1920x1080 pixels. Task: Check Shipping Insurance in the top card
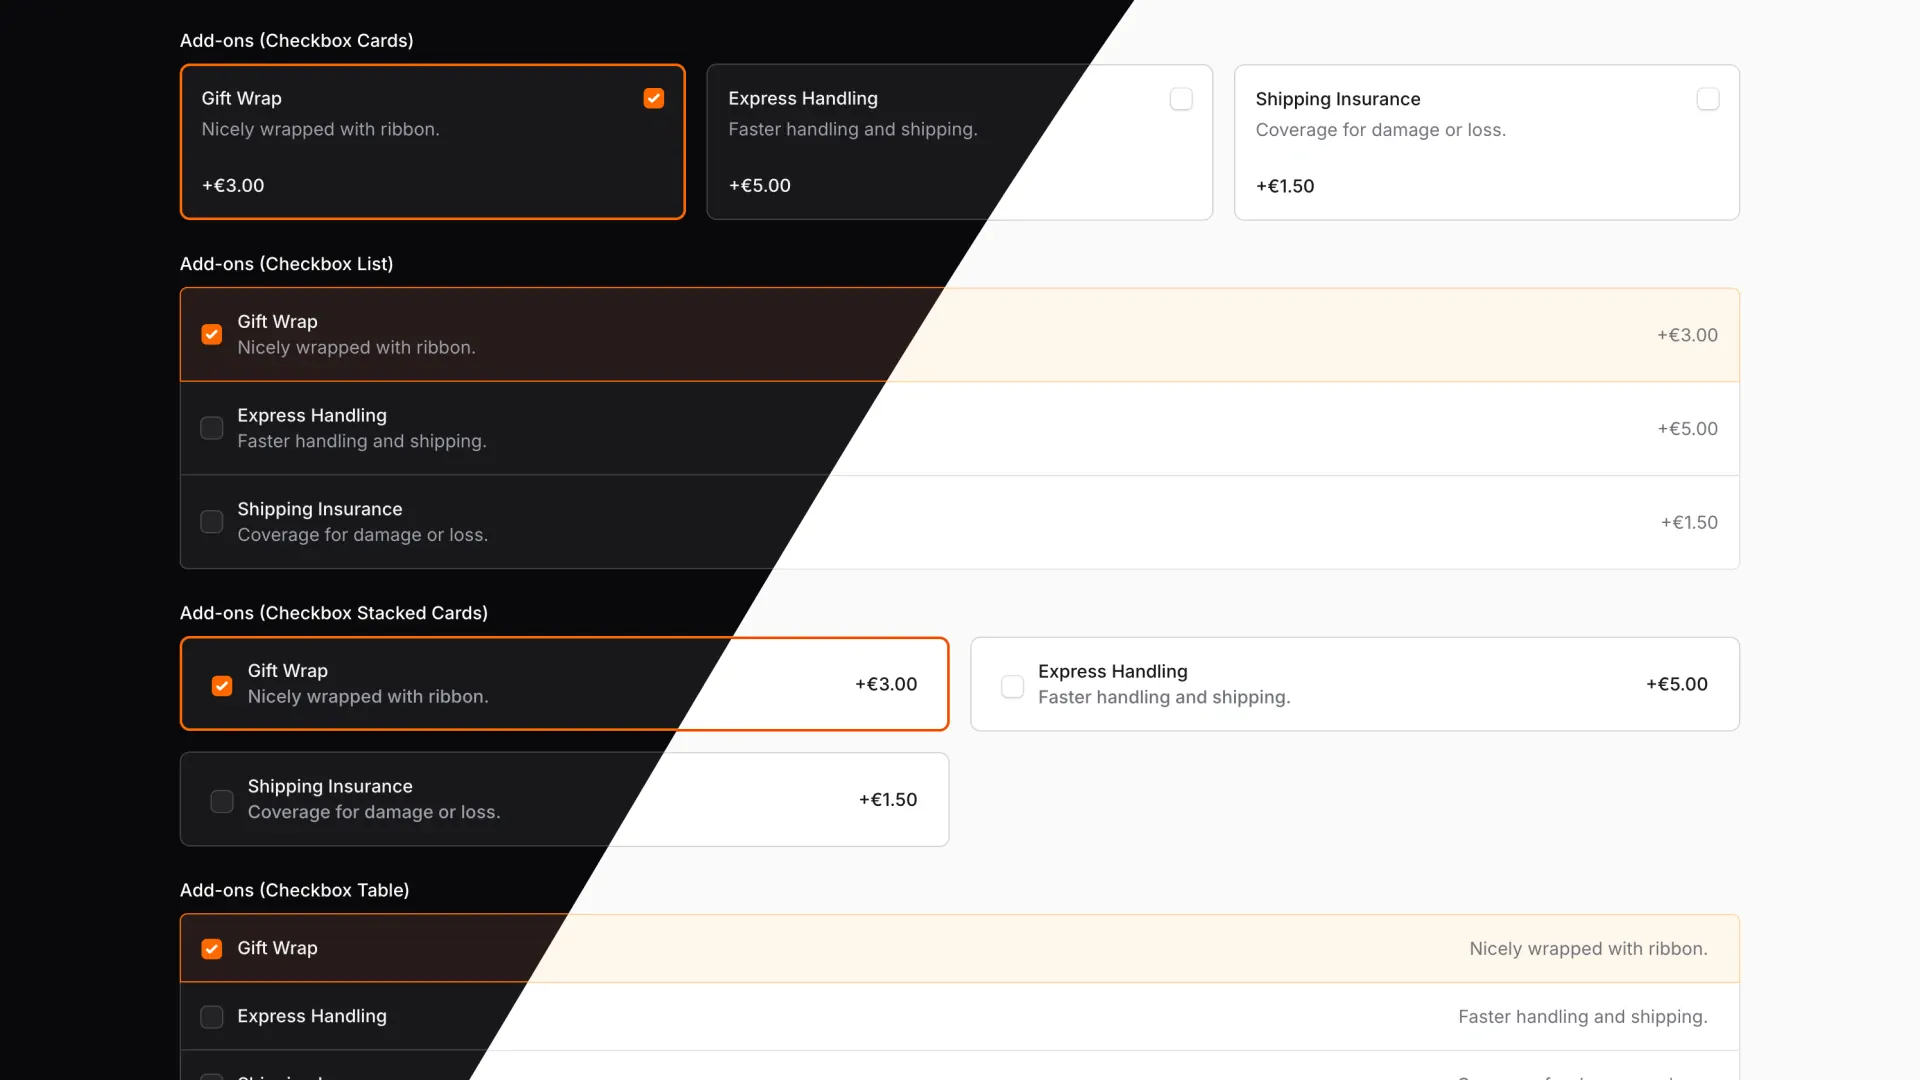coord(1707,98)
